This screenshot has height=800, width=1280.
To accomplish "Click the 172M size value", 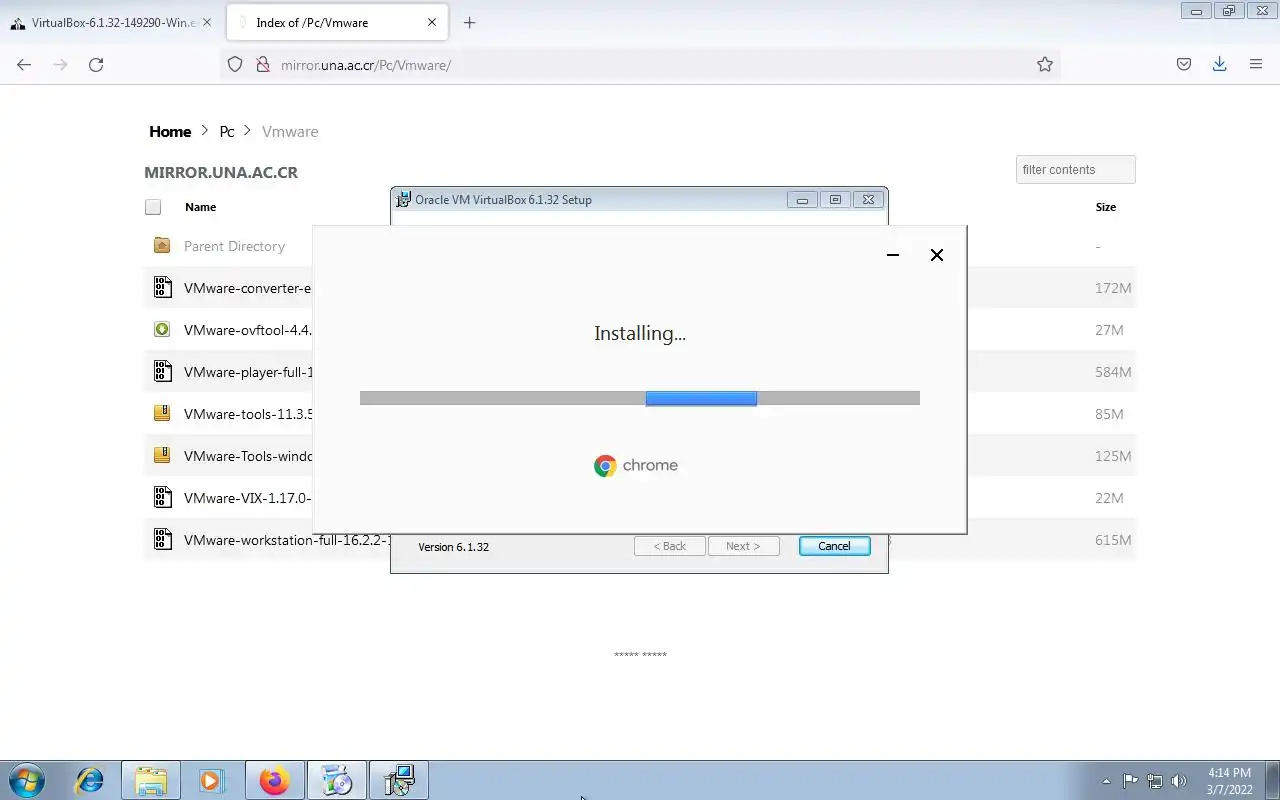I will coord(1113,288).
